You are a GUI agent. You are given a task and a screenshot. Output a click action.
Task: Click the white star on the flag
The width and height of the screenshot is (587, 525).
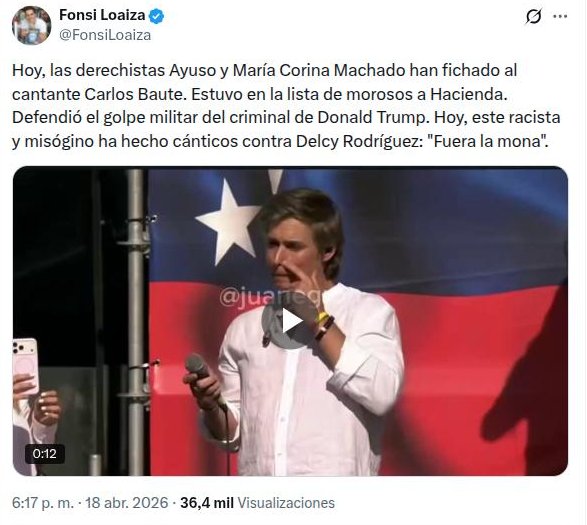coord(228,221)
